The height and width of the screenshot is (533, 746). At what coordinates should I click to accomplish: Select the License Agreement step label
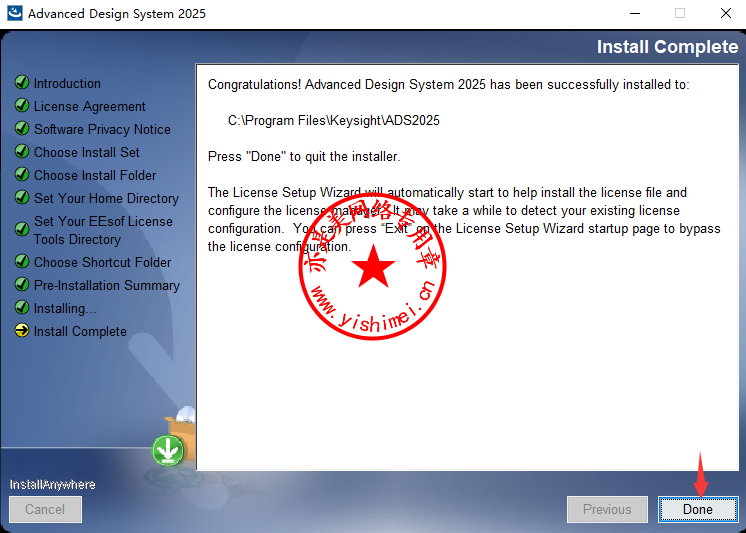[89, 106]
